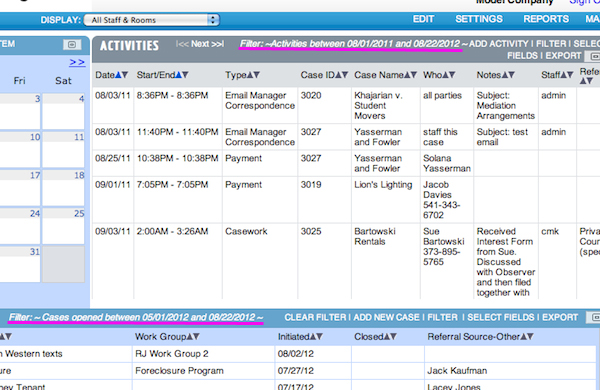Click CLEAR FILTER in cases bar
The height and width of the screenshot is (390, 600).
(315, 317)
